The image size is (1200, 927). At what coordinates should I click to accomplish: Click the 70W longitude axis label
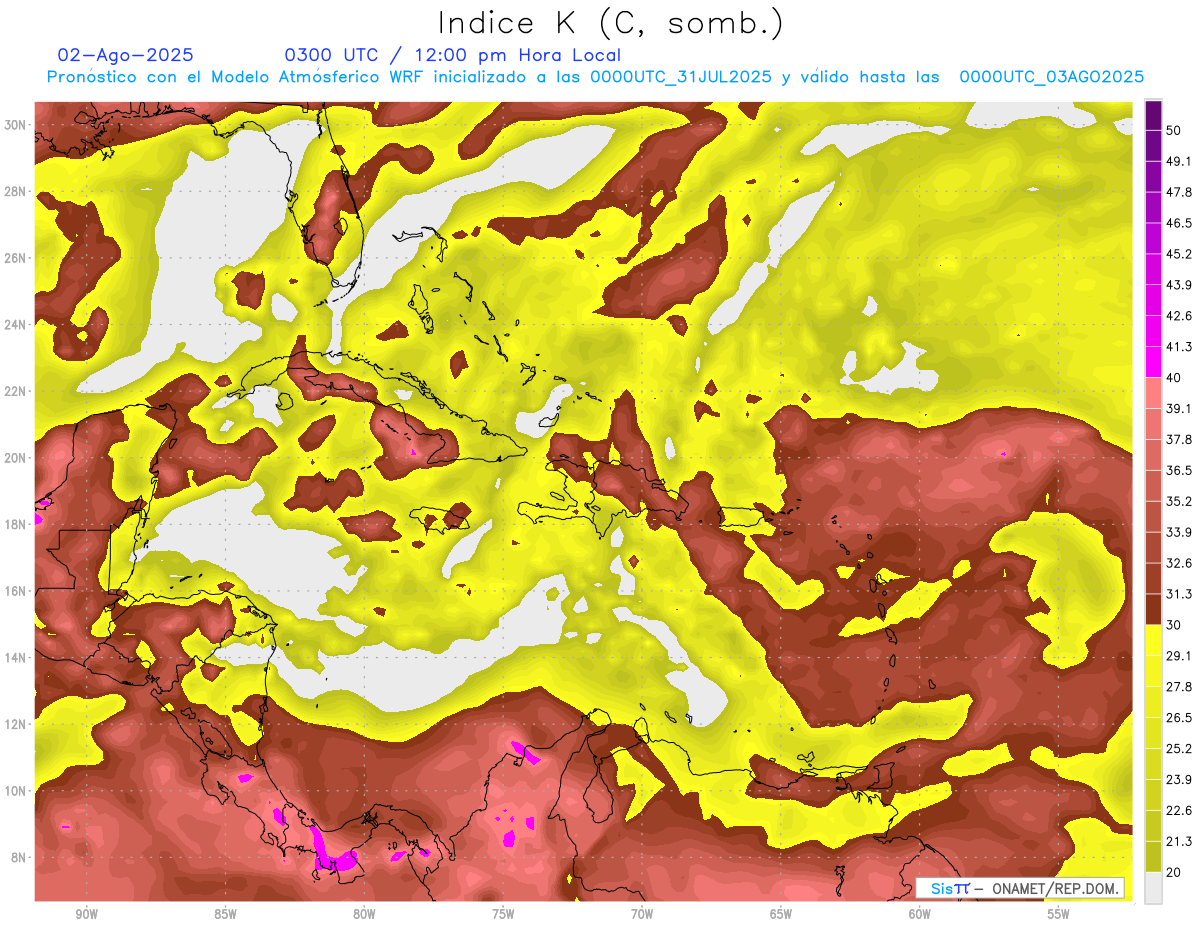642,914
